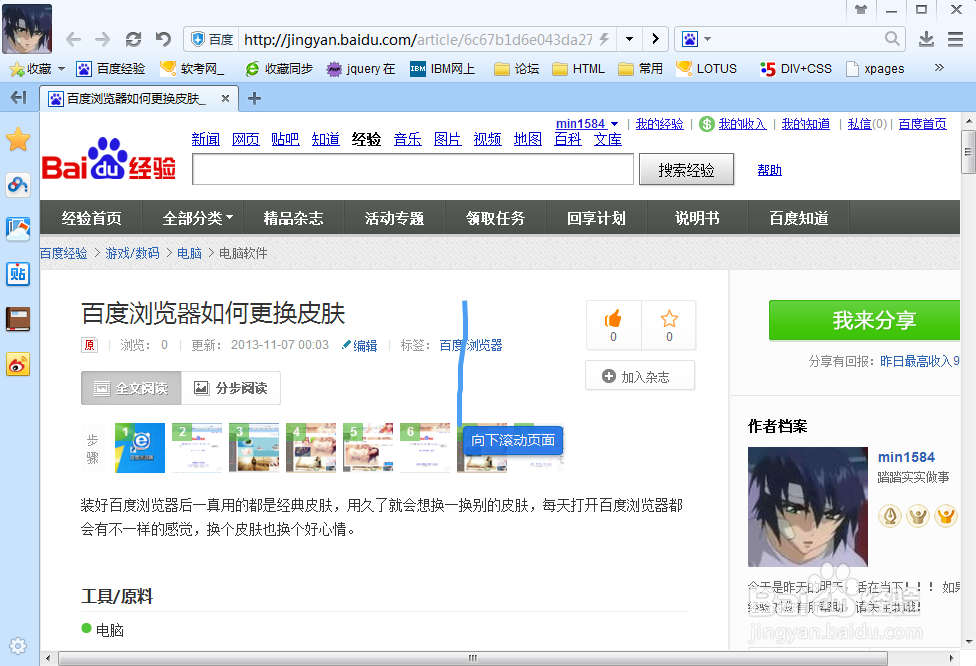This screenshot has width=976, height=666.
Task: Open the 领取任务 navigation item
Action: pos(495,218)
